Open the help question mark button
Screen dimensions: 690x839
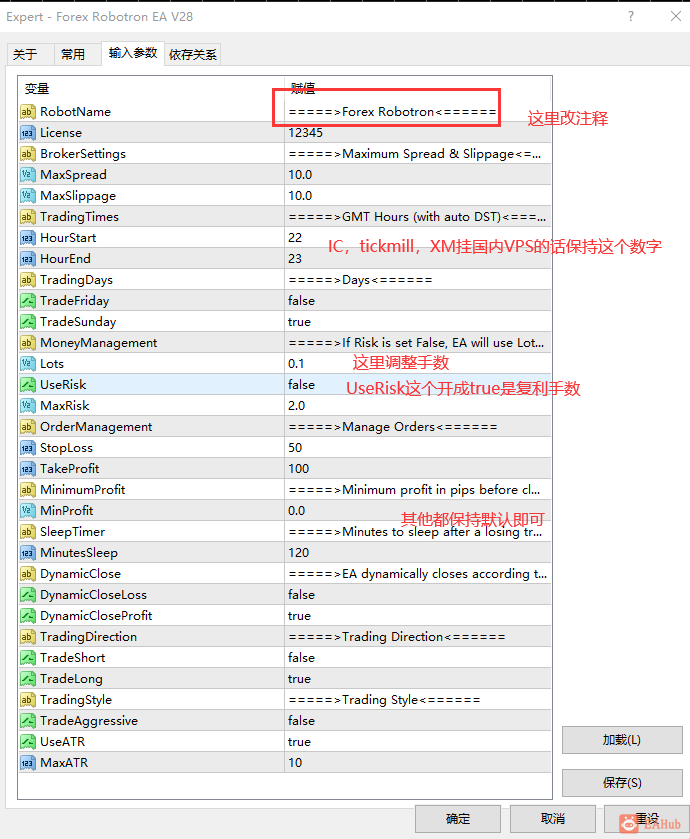pos(631,17)
